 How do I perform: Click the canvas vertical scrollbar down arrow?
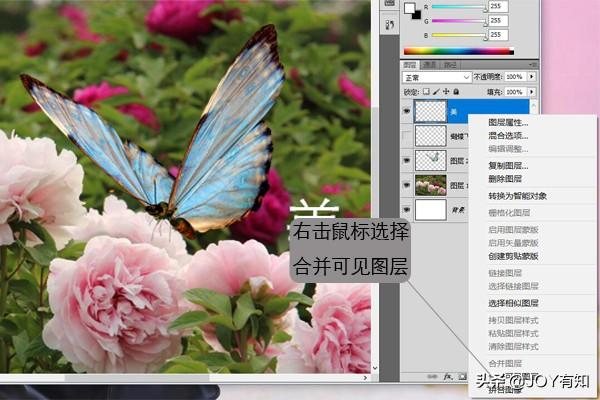coord(375,368)
